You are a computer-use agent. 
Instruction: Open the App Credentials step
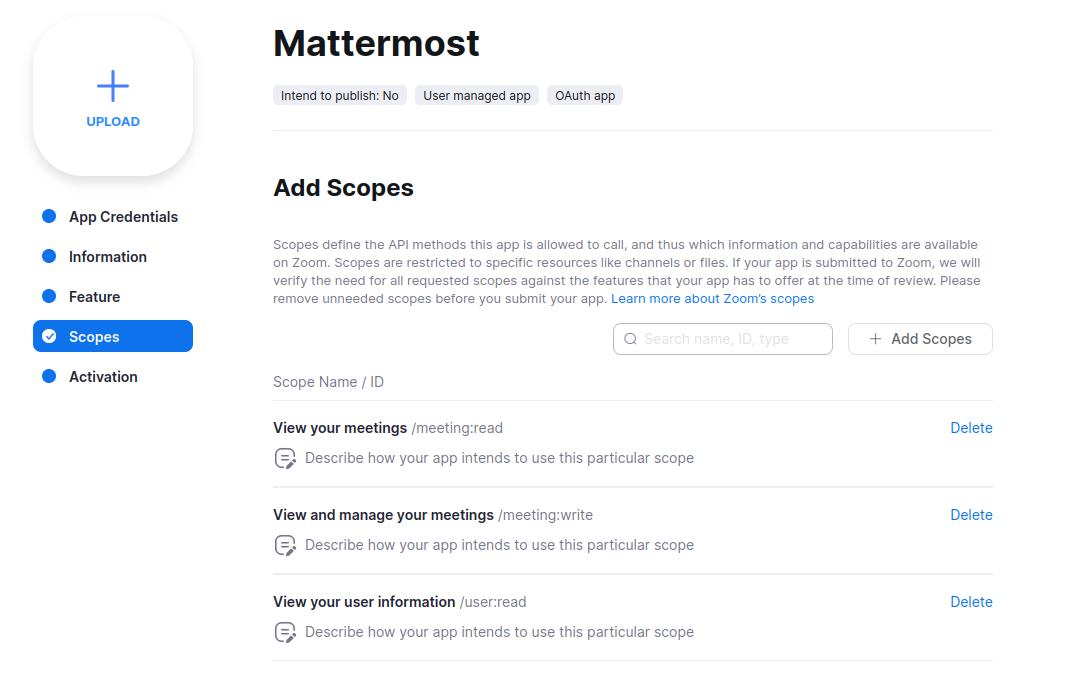pos(123,217)
